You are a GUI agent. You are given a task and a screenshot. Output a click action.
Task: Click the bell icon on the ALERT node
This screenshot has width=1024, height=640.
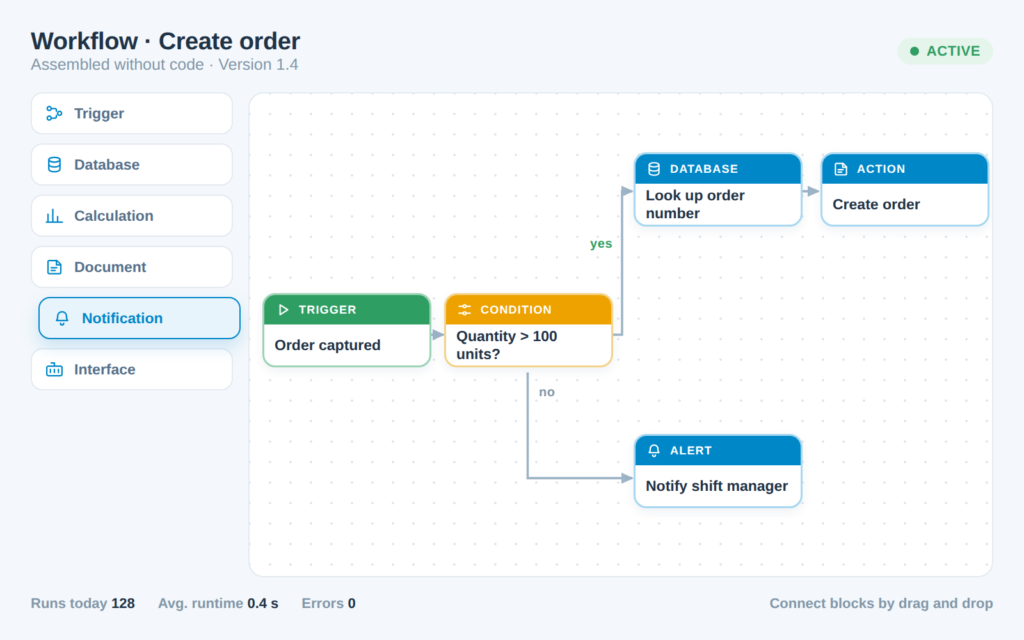click(654, 451)
